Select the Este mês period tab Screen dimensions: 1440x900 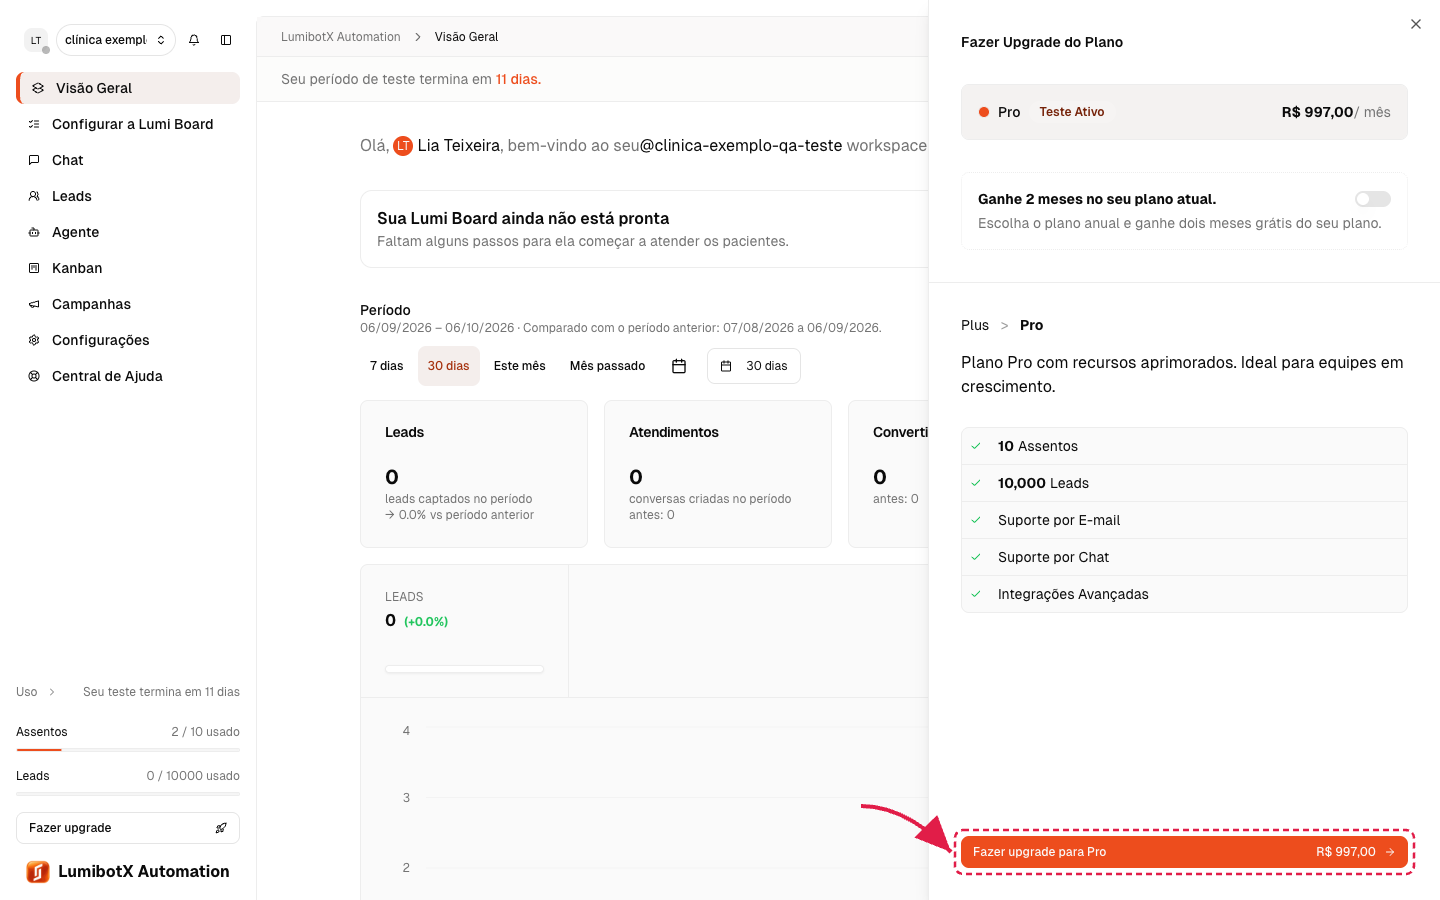pos(520,366)
